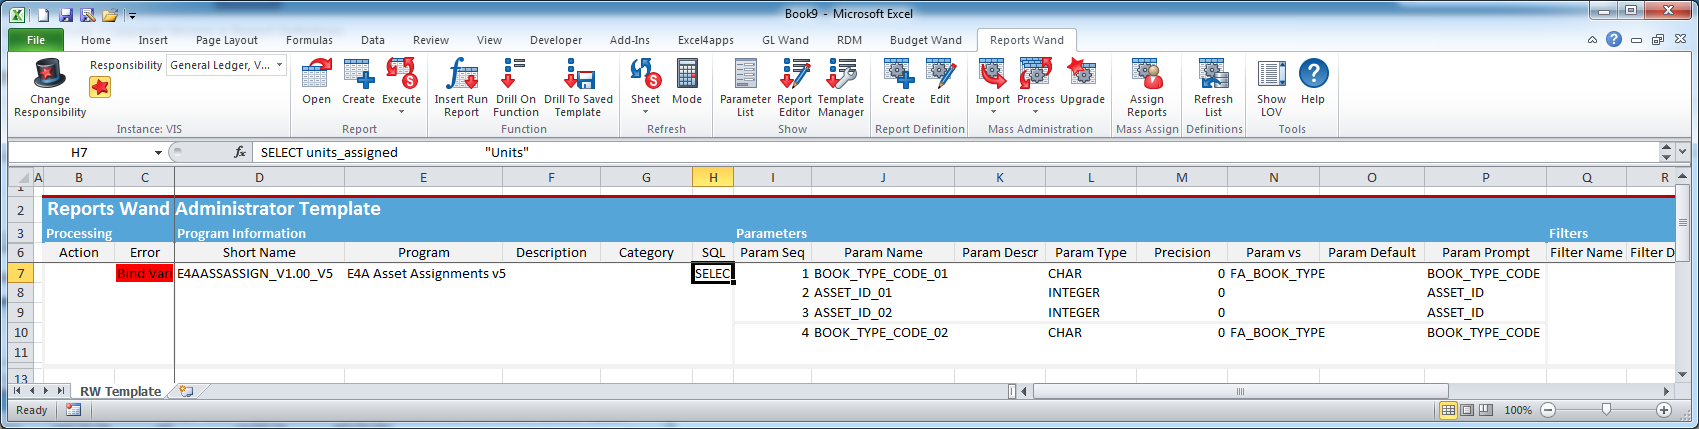Expand the Process dropdown arrow
Image resolution: width=1699 pixels, height=429 pixels.
coord(1035,112)
